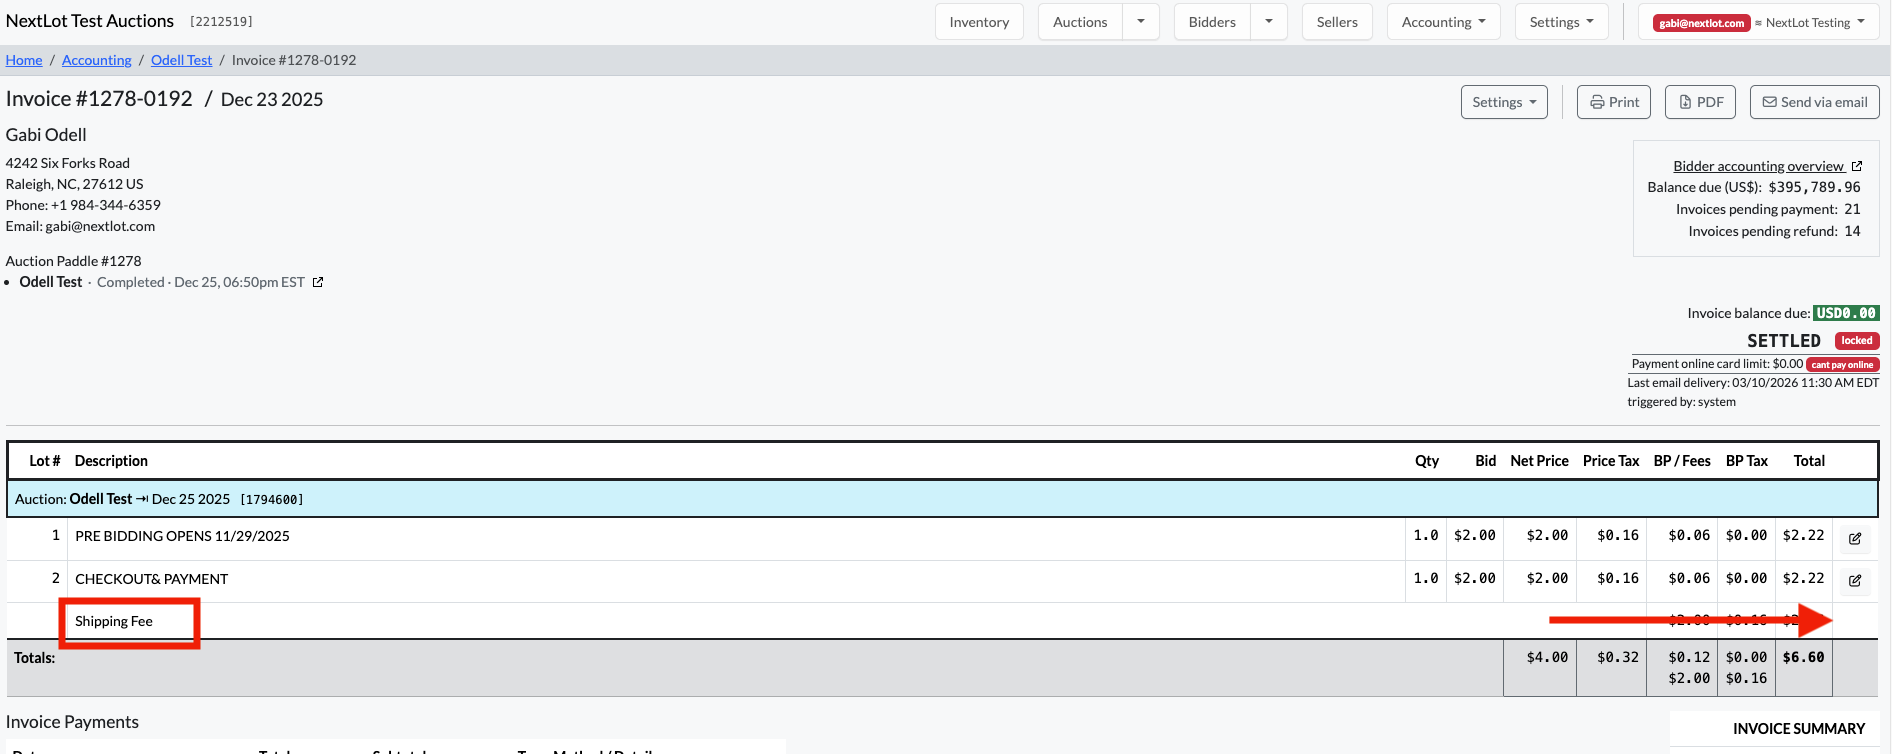Screen dimensions: 1892x754
Task: Click the Print button
Action: [x=1614, y=102]
